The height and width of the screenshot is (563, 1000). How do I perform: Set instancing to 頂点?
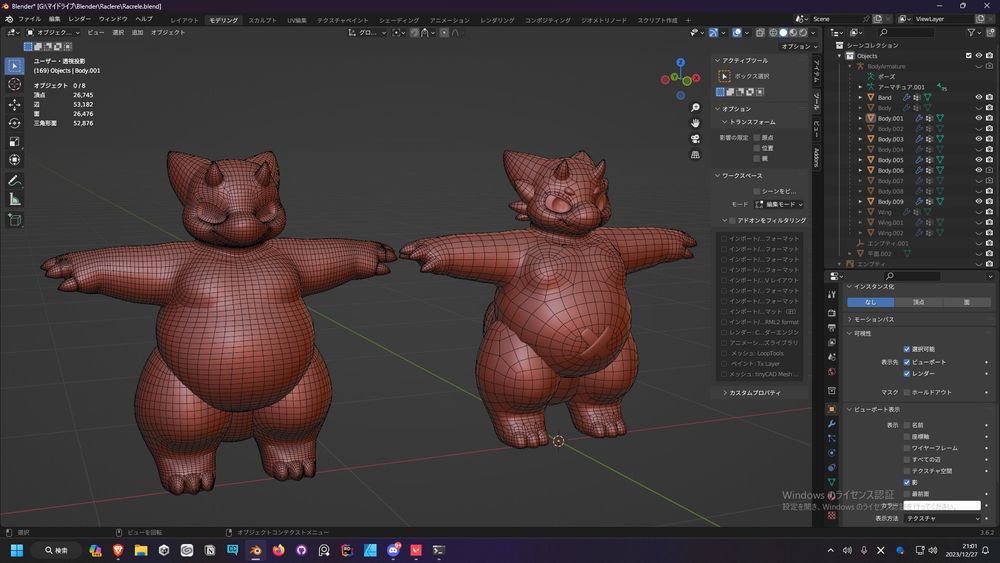[x=918, y=302]
